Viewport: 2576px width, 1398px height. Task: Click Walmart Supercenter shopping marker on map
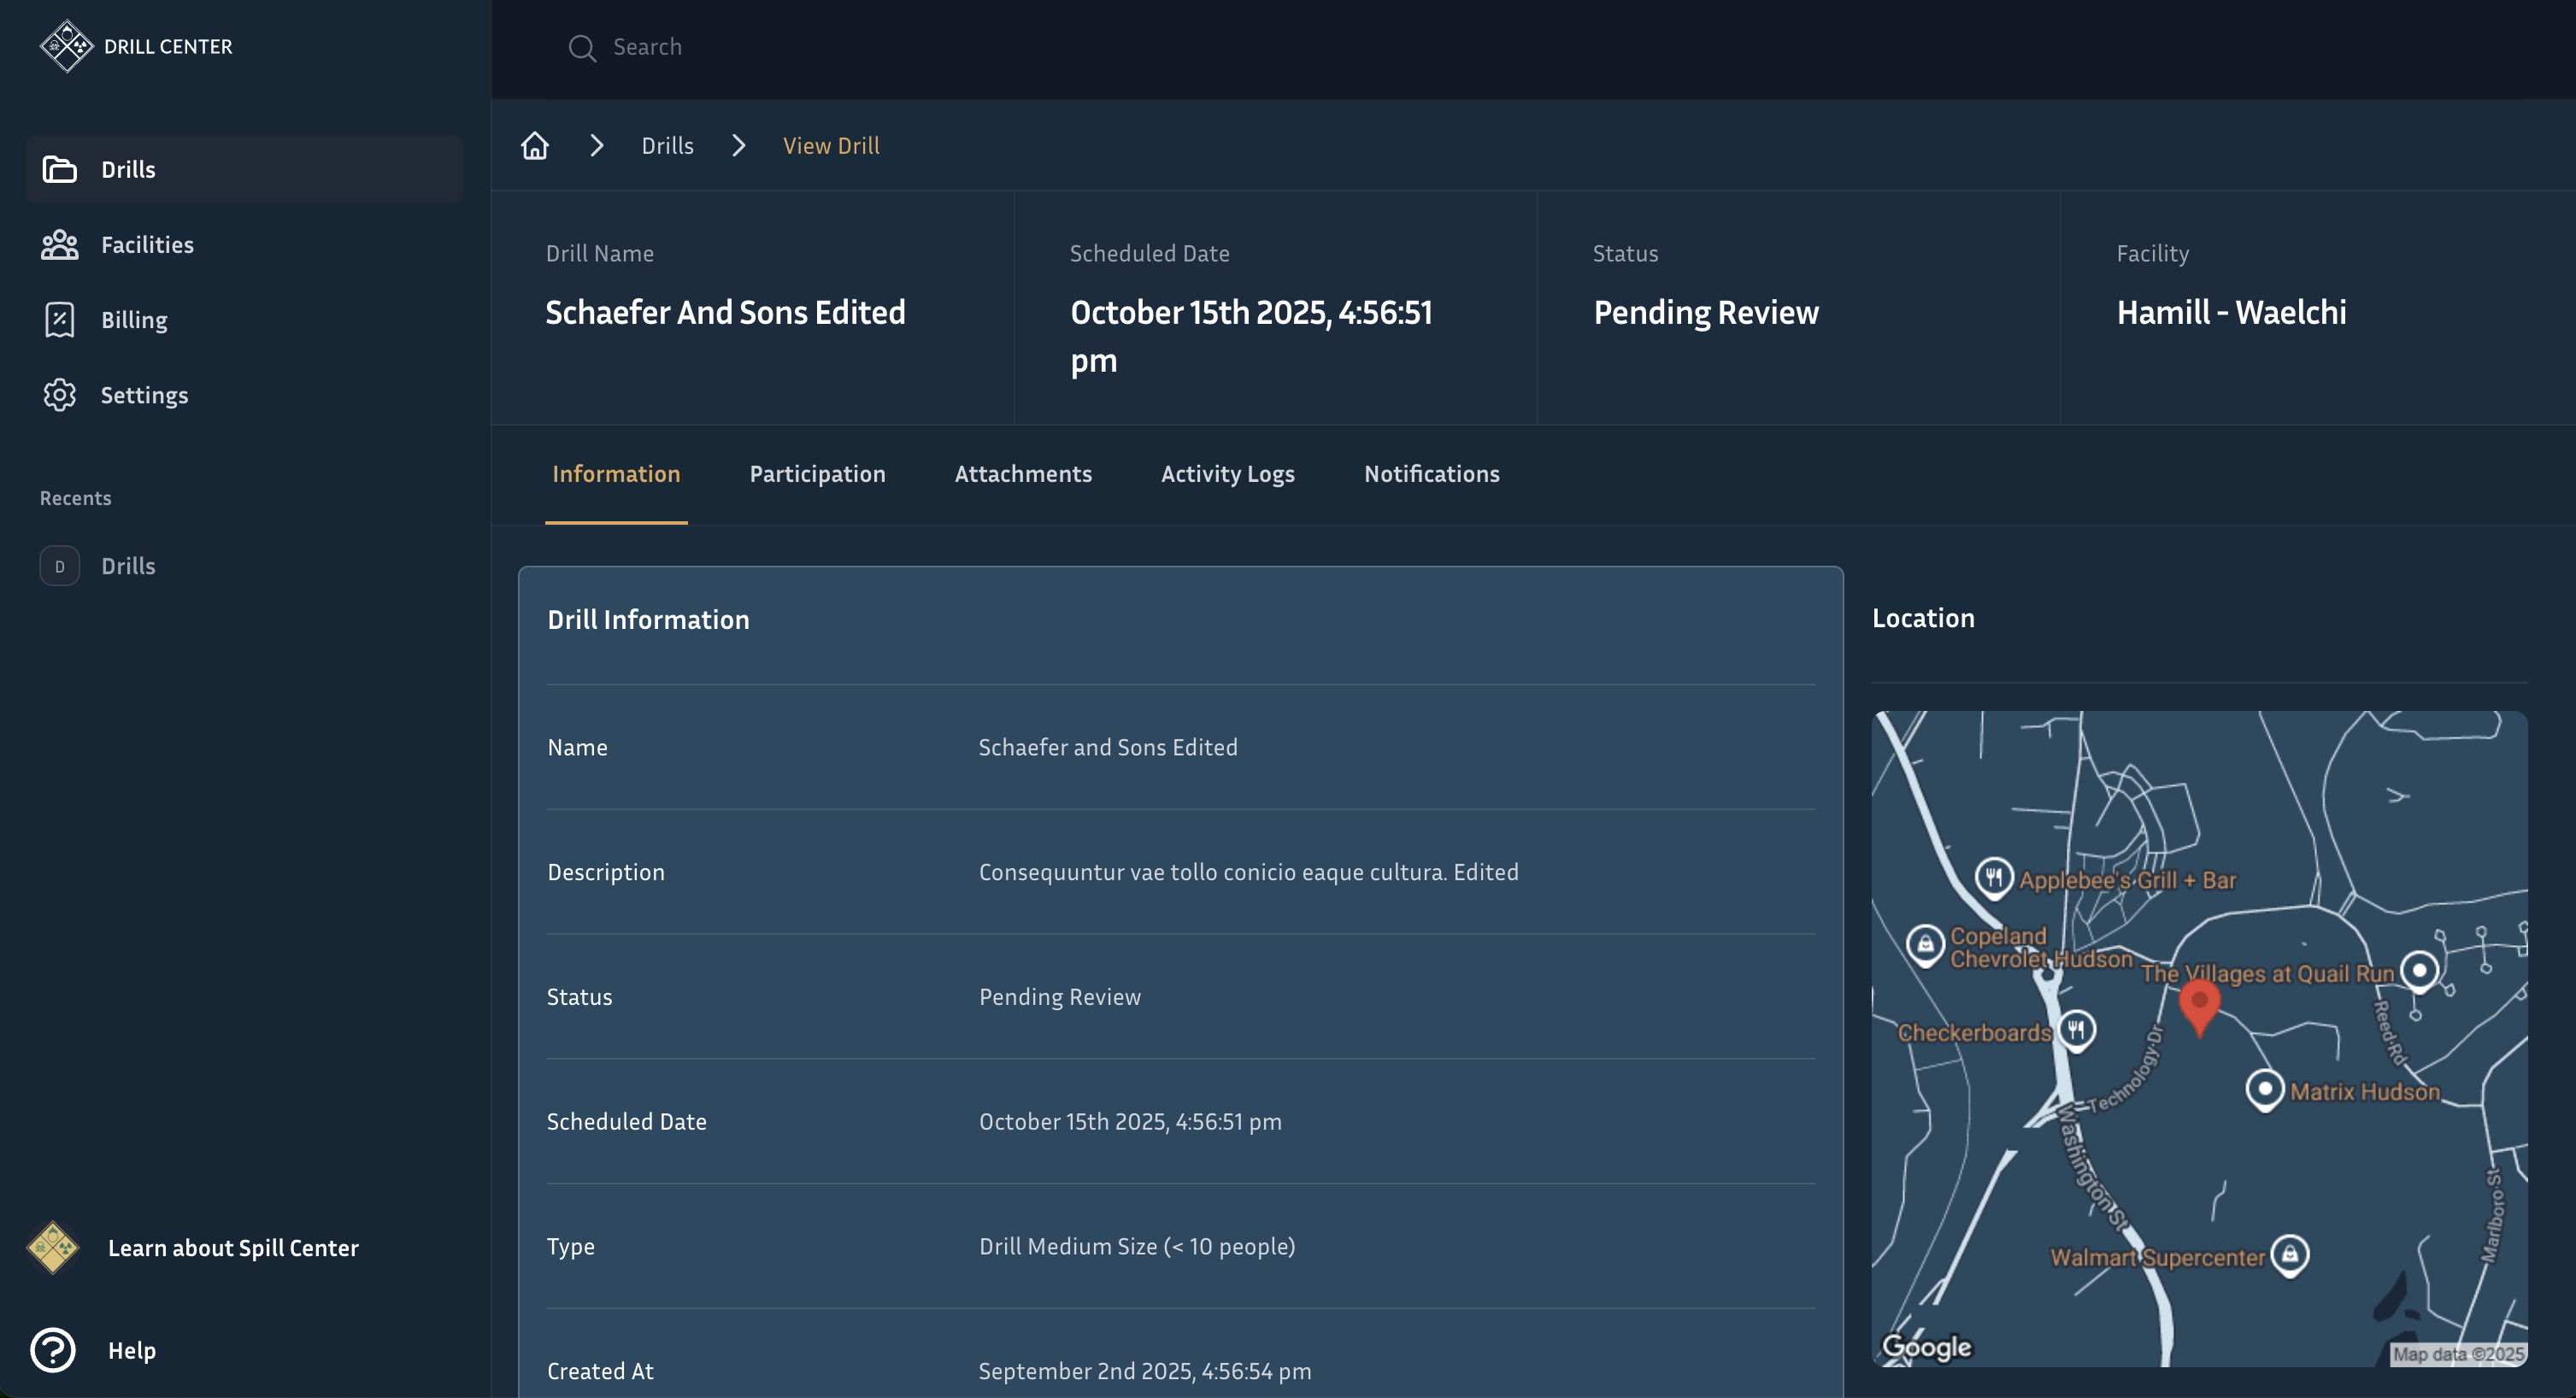(x=2290, y=1255)
